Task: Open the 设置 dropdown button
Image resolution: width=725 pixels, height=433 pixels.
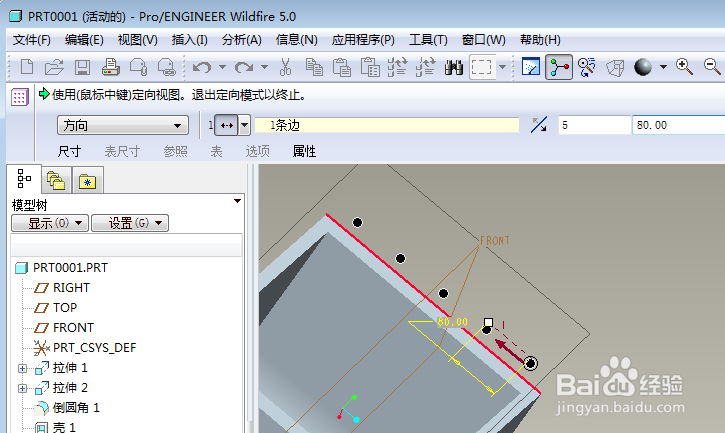Action: point(130,223)
